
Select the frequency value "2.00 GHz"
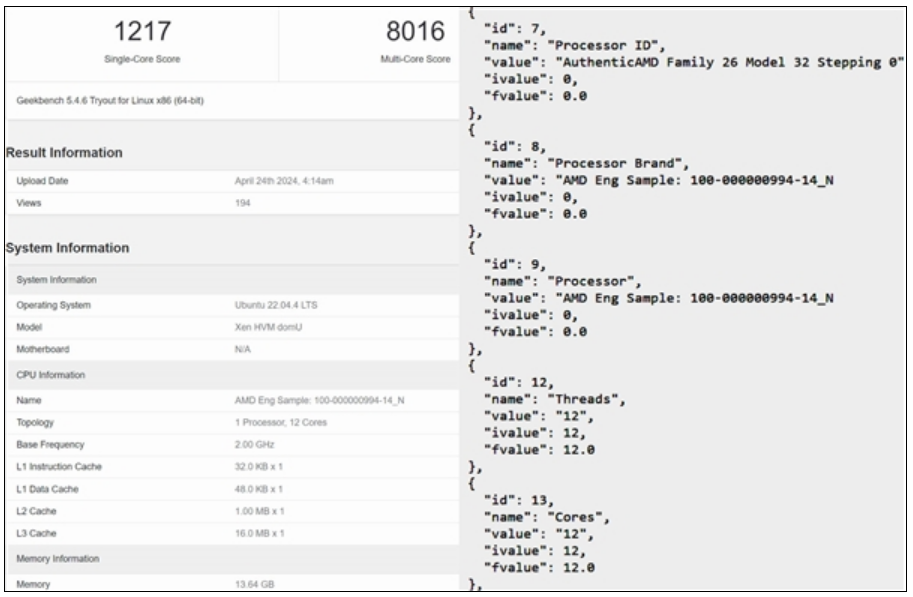(254, 445)
